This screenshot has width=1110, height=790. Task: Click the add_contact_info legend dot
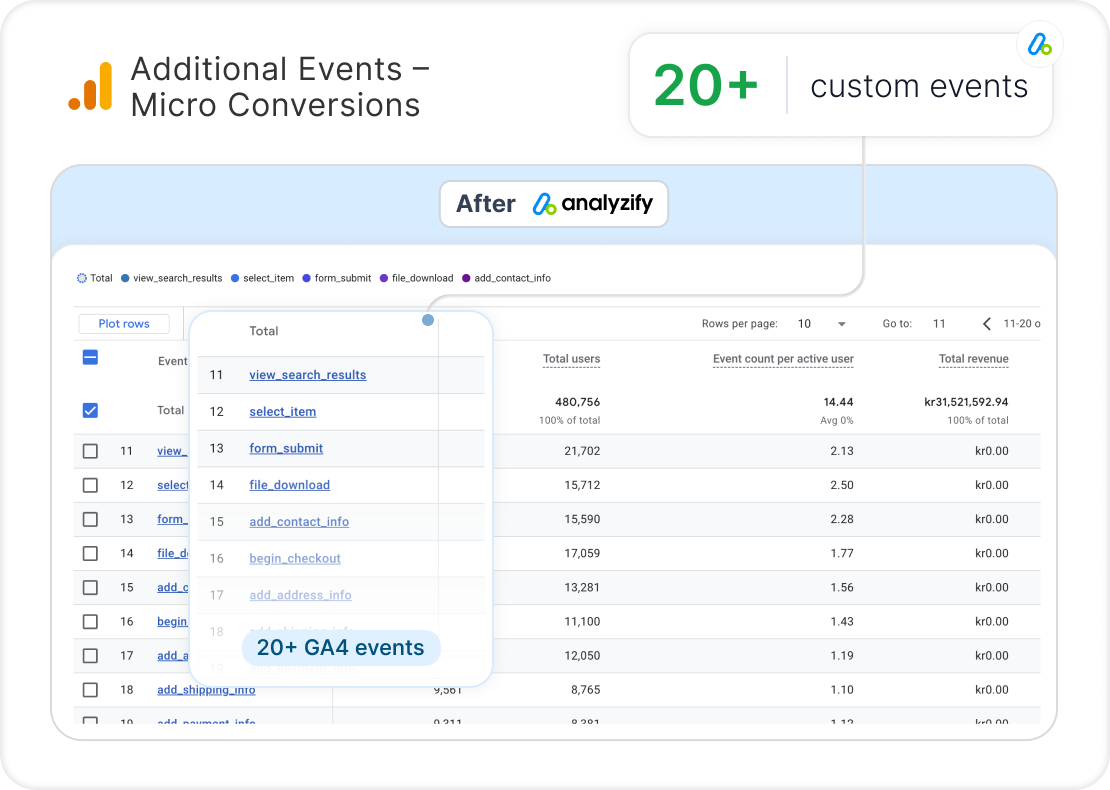tap(467, 278)
